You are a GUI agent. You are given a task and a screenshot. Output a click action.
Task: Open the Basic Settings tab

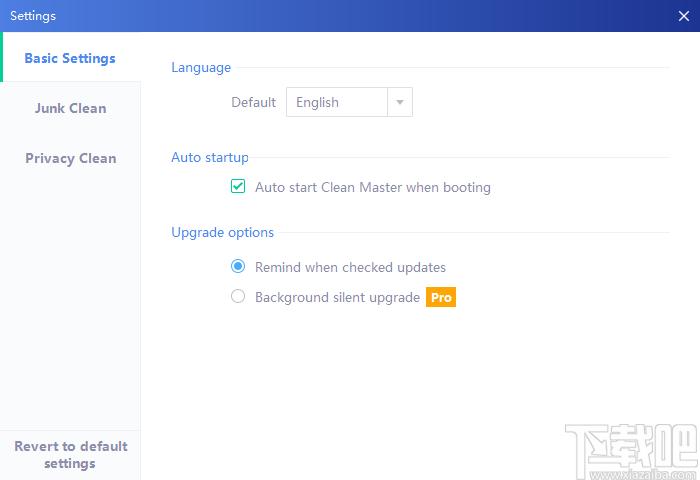70,58
